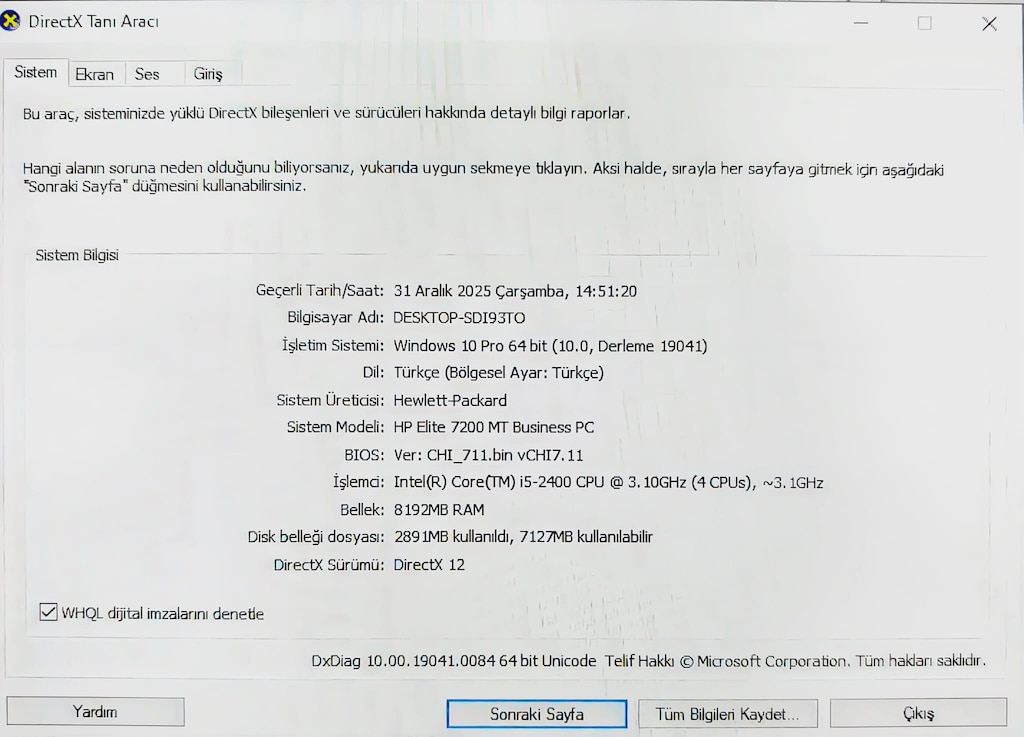Screen dimensions: 1024x737
Task: Click the Bellek label
Action: coord(362,510)
